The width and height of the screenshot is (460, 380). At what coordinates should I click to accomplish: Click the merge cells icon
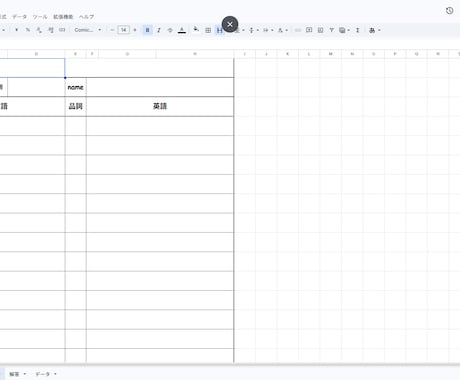point(220,30)
